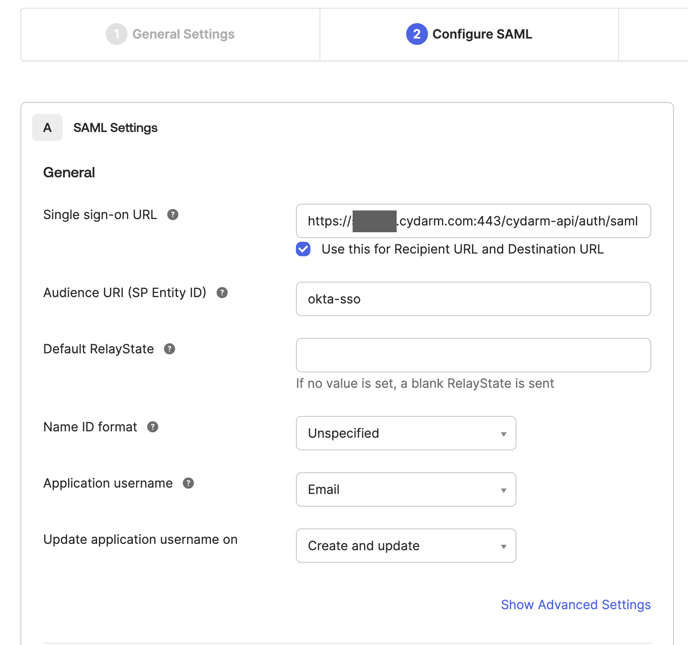The height and width of the screenshot is (645, 688).
Task: Click Show Advanced Settings link
Action: click(576, 605)
